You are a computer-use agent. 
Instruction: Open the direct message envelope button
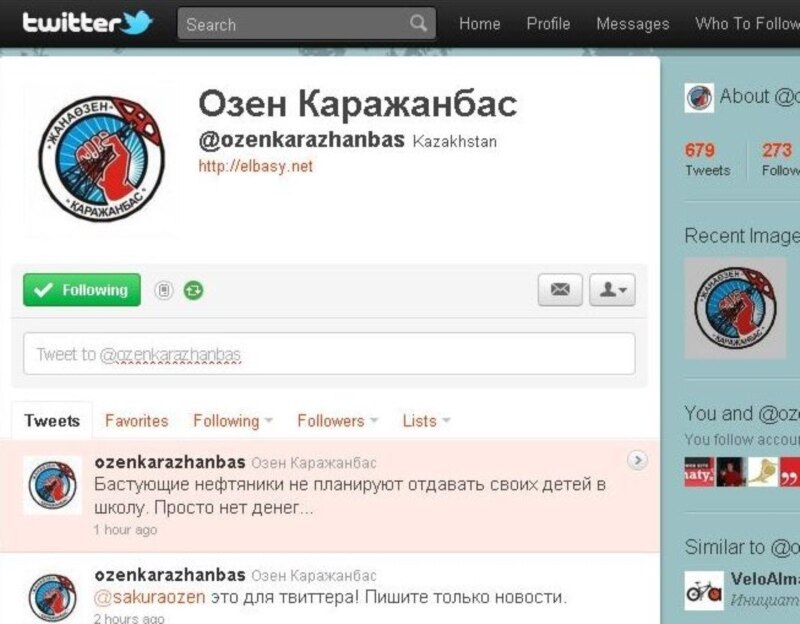pyautogui.click(x=560, y=290)
